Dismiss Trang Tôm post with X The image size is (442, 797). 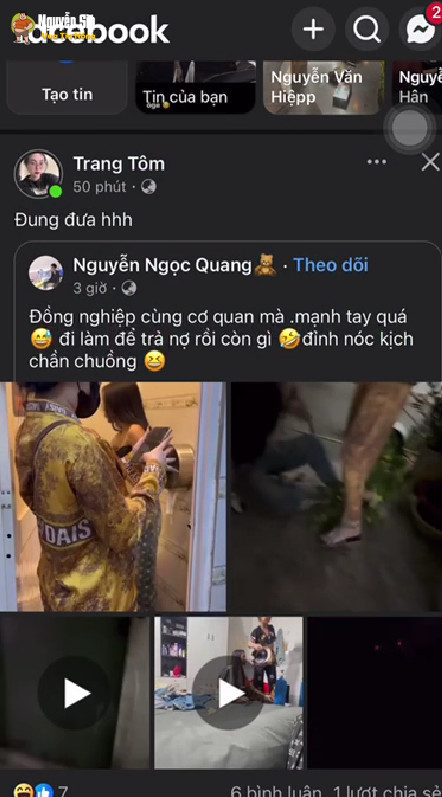pos(430,163)
